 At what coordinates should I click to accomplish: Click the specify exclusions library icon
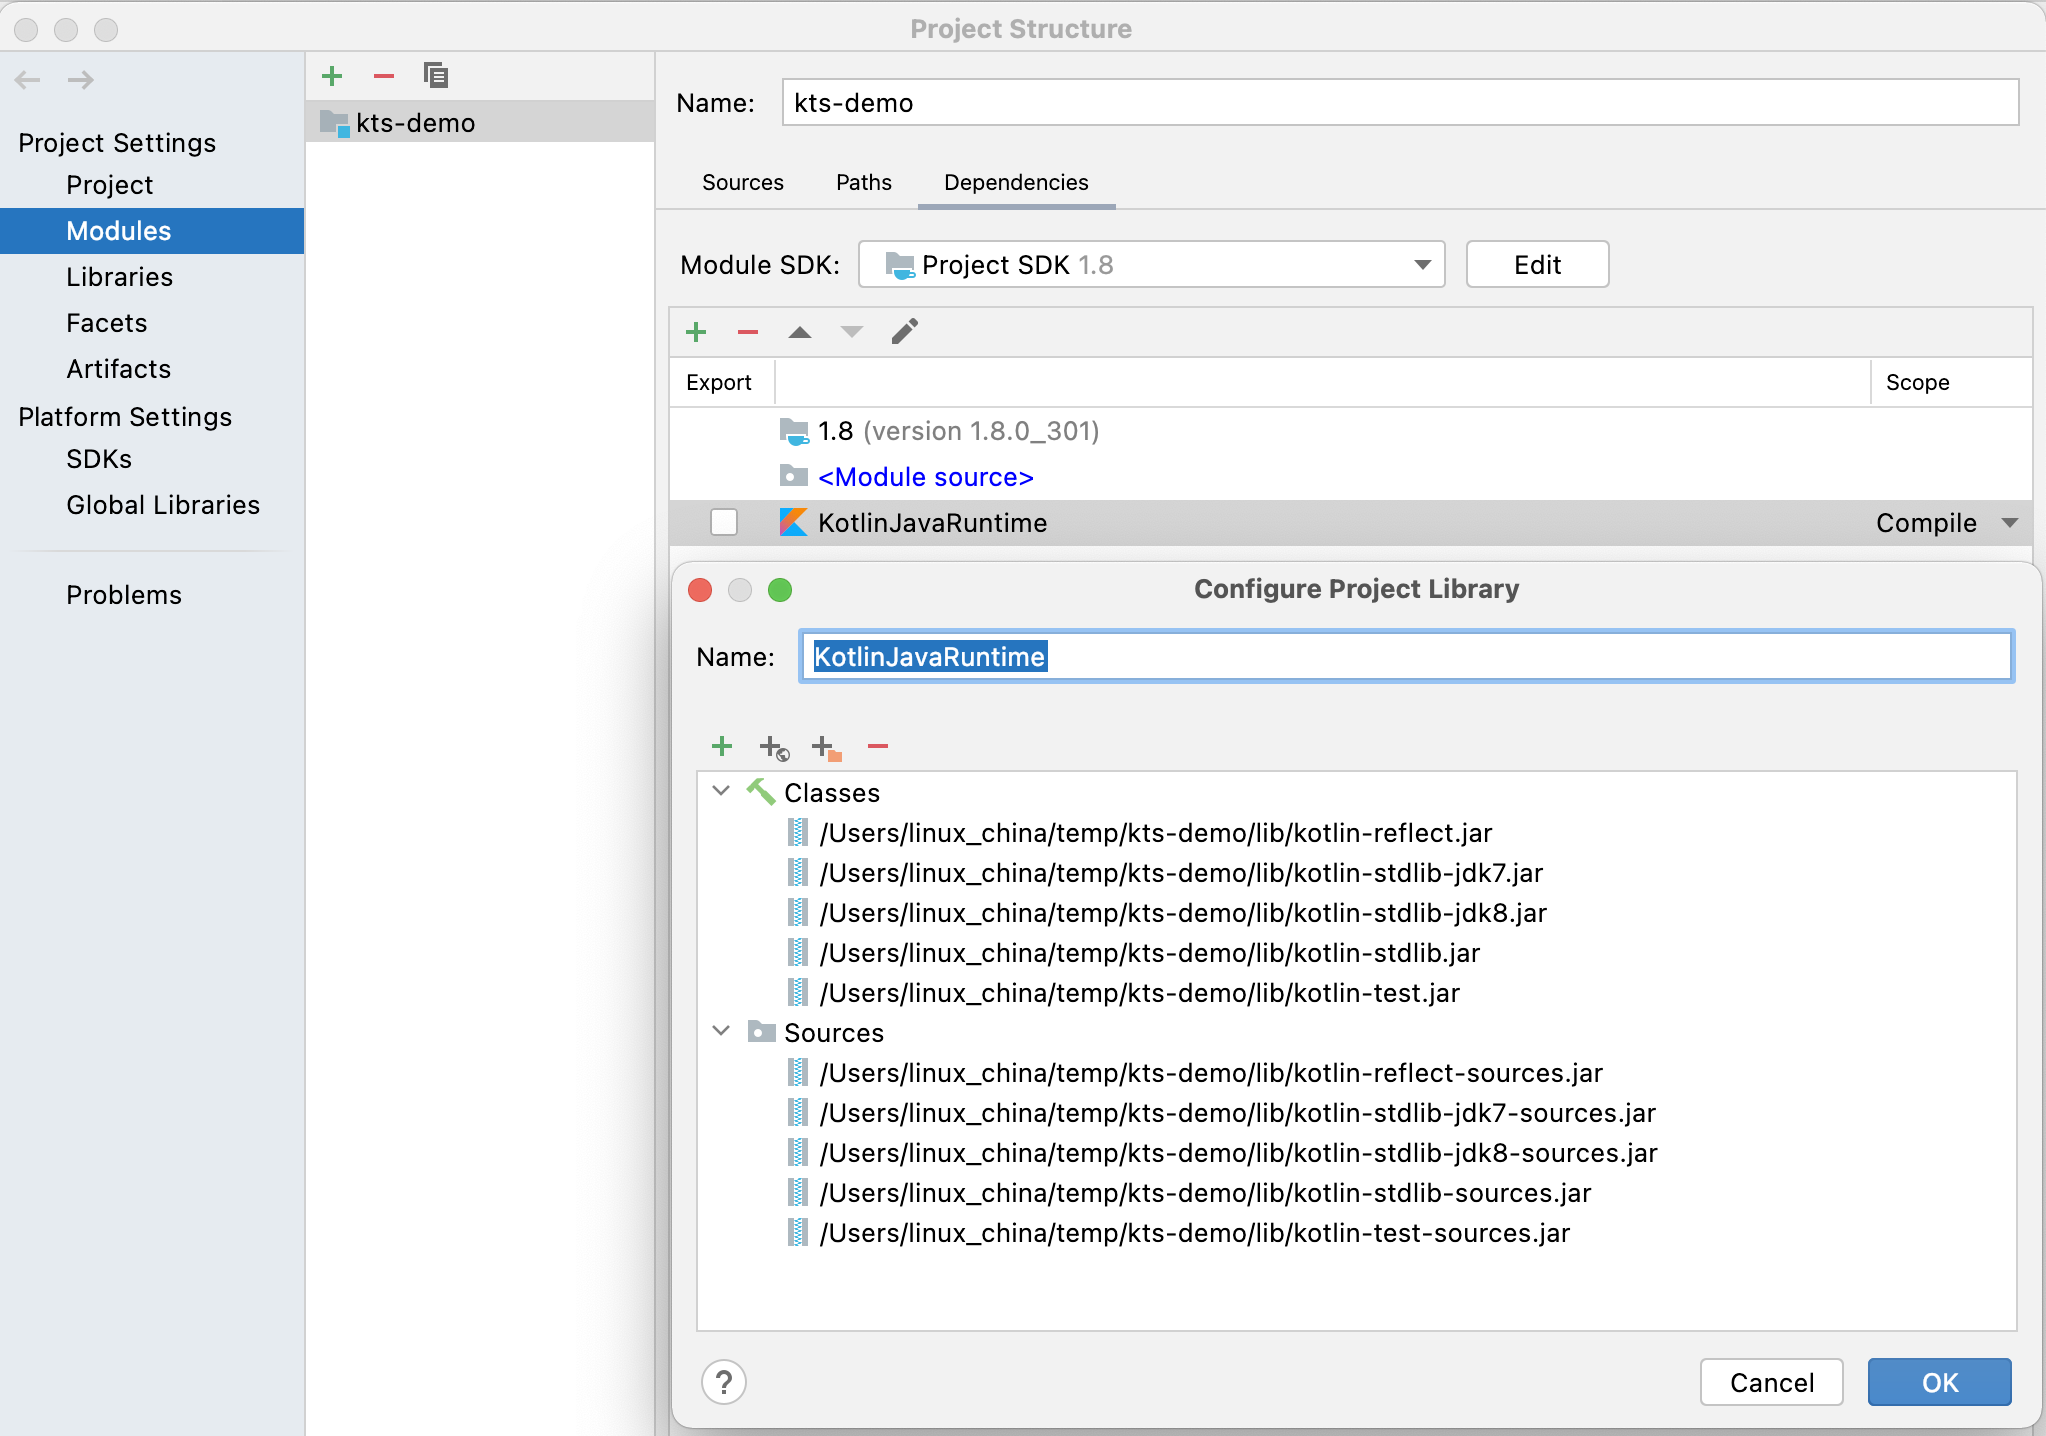[x=826, y=747]
